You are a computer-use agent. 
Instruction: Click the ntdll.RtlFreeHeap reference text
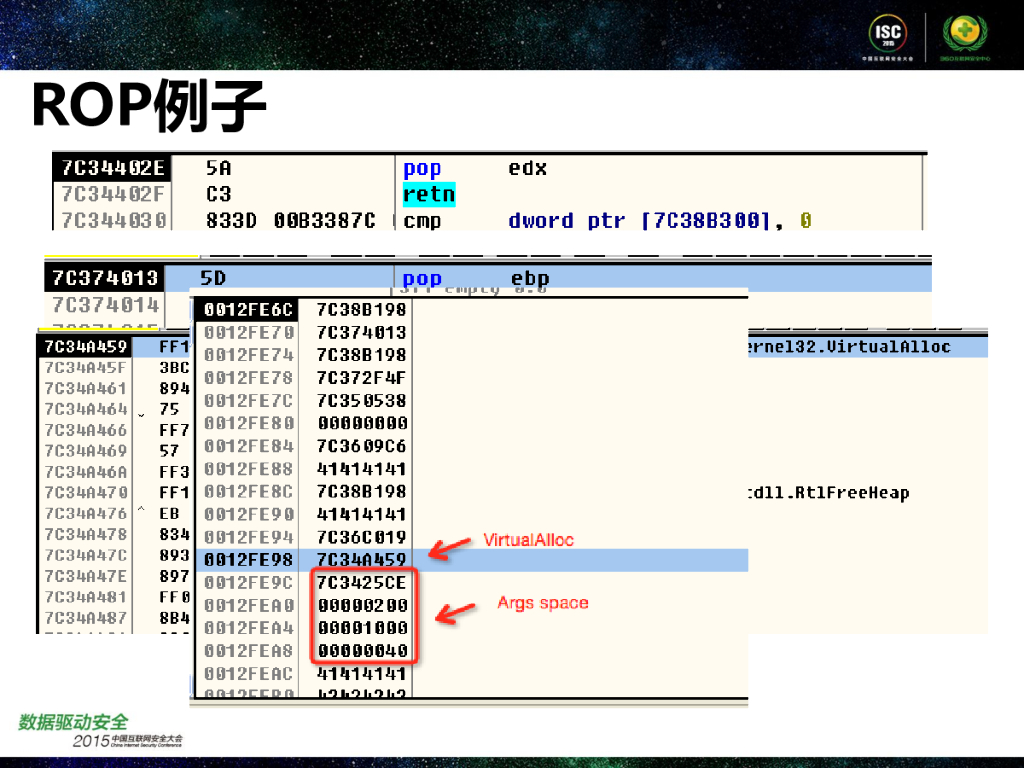(828, 493)
